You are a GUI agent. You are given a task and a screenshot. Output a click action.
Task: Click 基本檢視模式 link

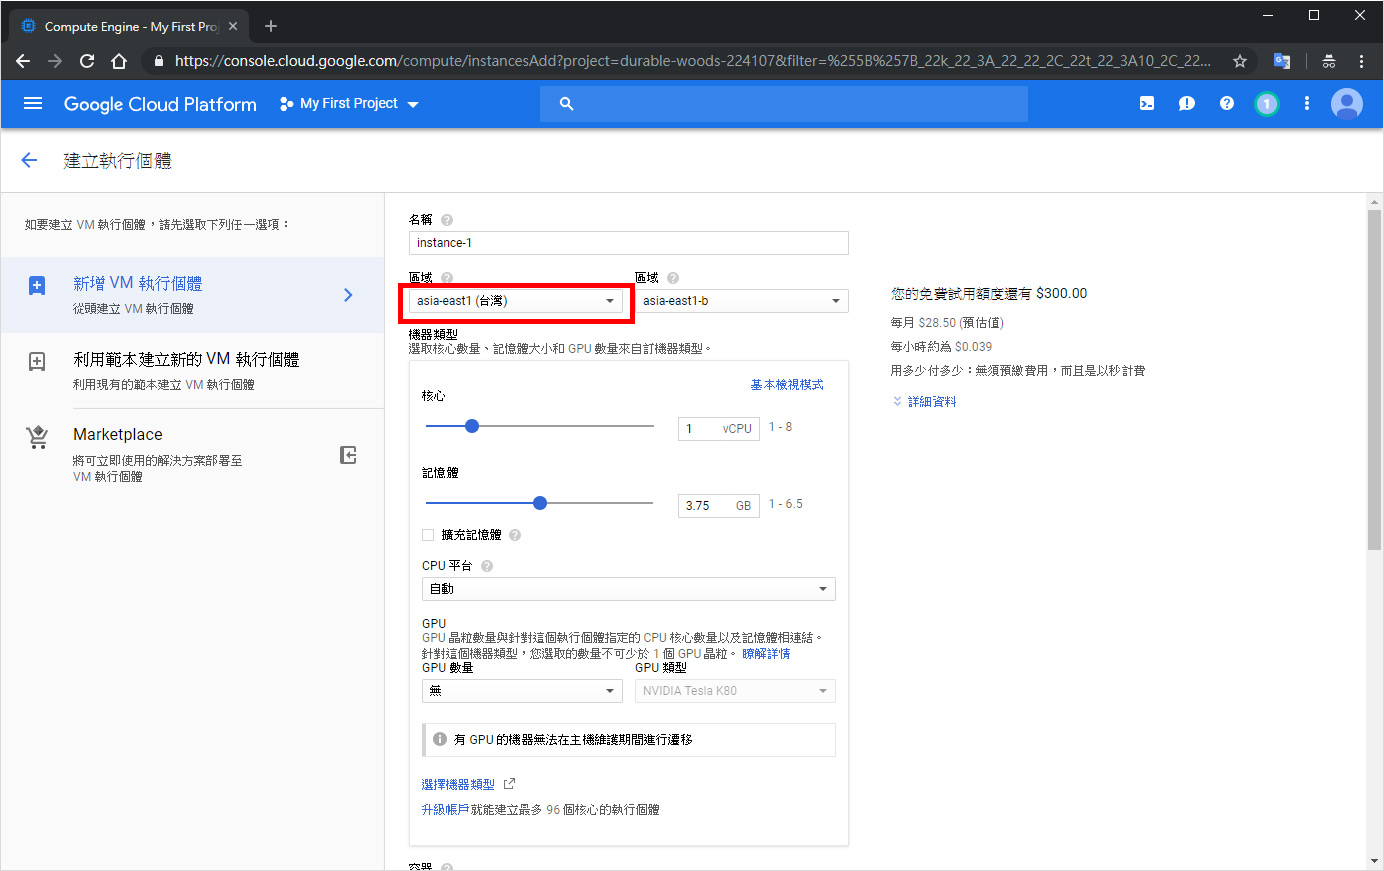[x=787, y=385]
